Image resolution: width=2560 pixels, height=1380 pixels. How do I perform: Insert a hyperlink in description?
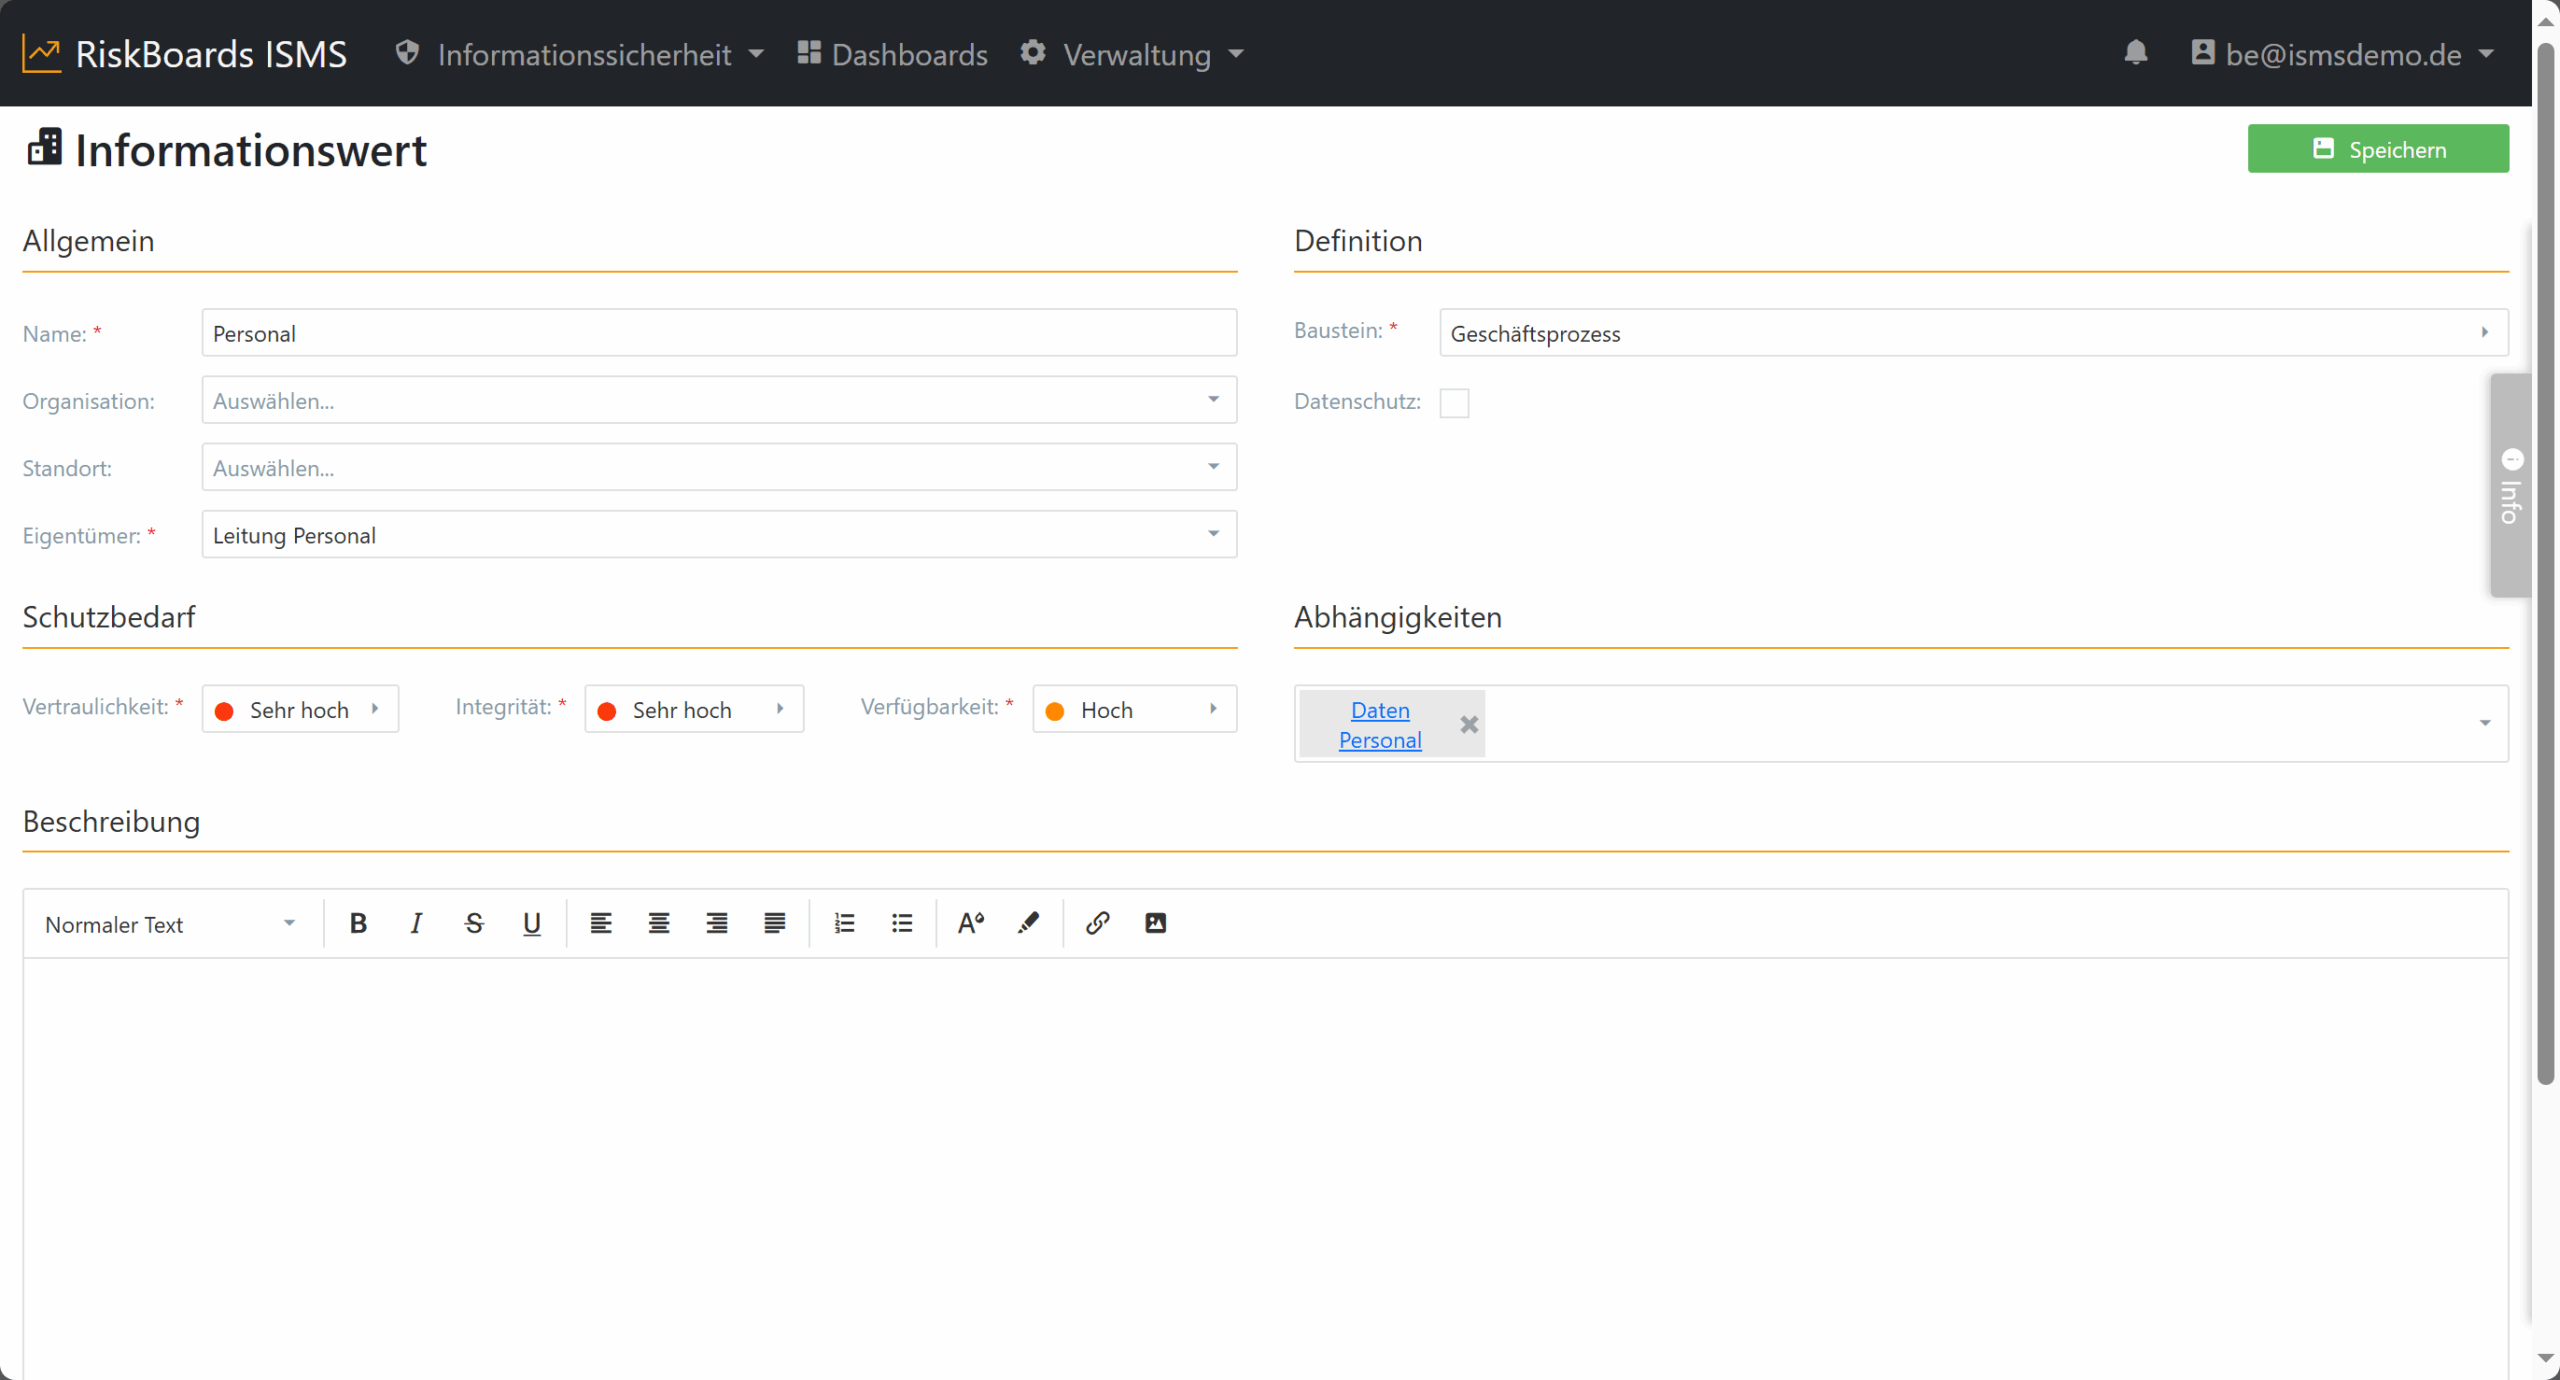(1097, 923)
